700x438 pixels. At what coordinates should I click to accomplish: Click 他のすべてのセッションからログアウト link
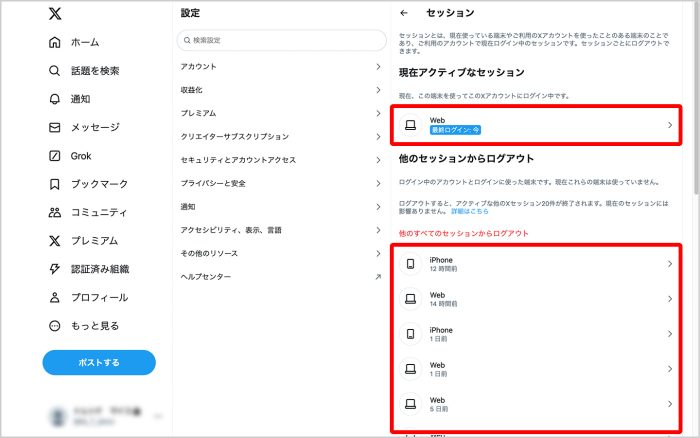(x=463, y=233)
